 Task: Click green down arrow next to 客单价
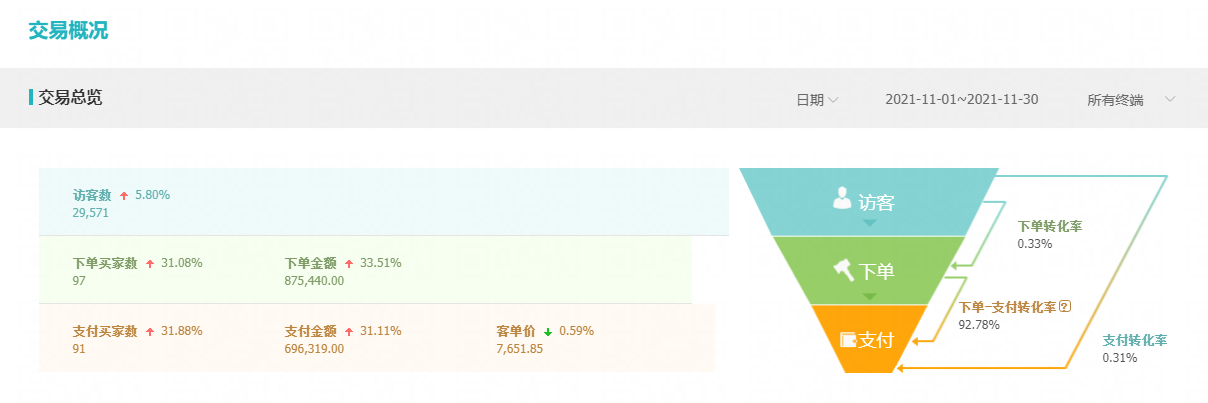(x=548, y=331)
